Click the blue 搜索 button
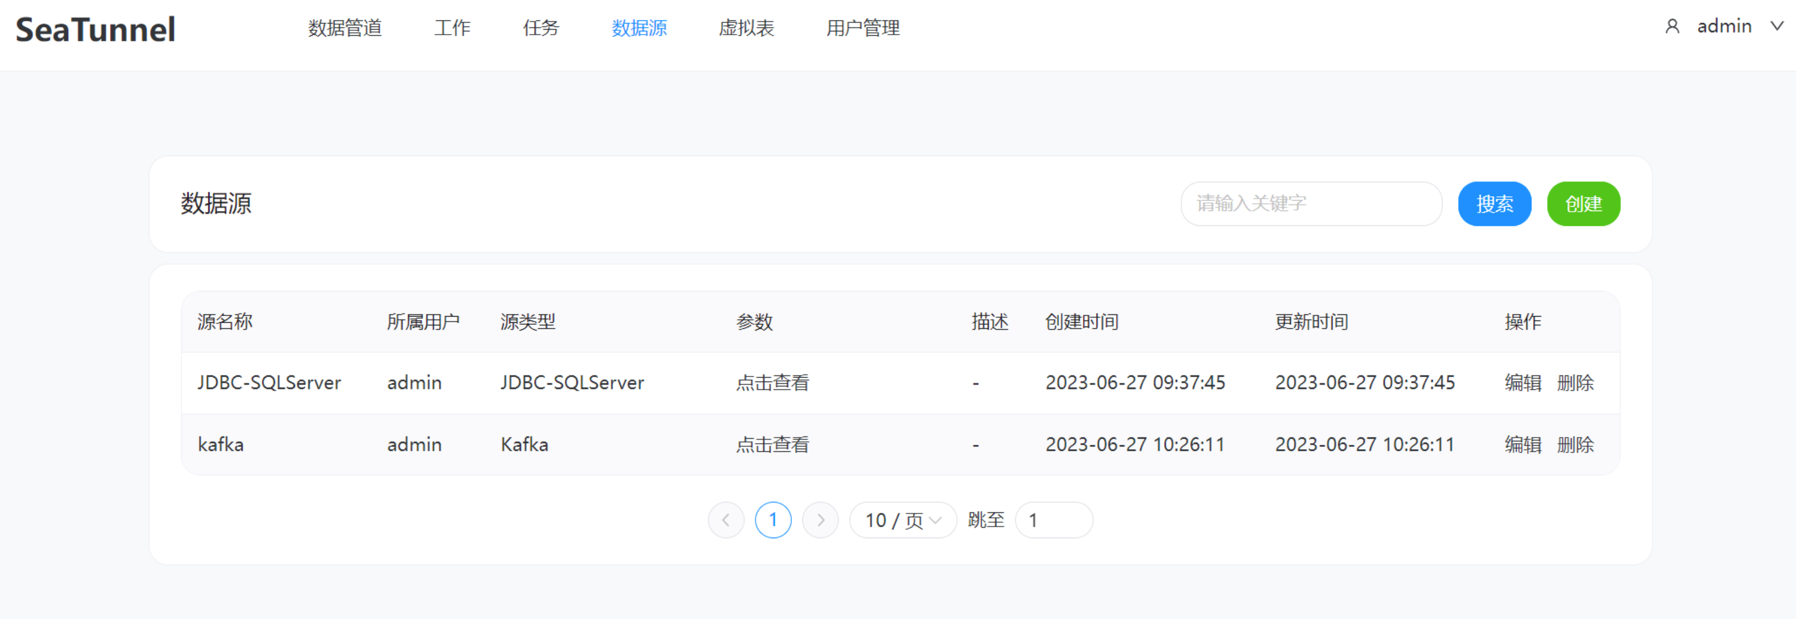 tap(1494, 204)
